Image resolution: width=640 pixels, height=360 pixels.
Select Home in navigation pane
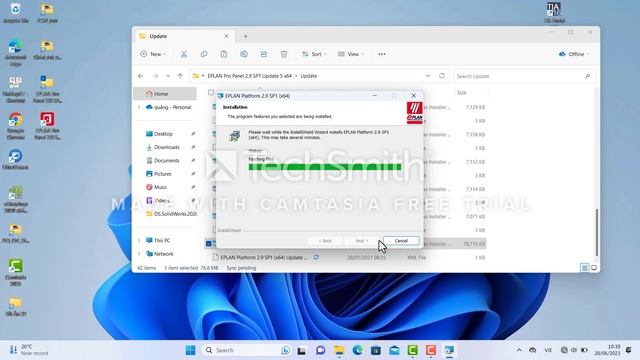point(165,94)
